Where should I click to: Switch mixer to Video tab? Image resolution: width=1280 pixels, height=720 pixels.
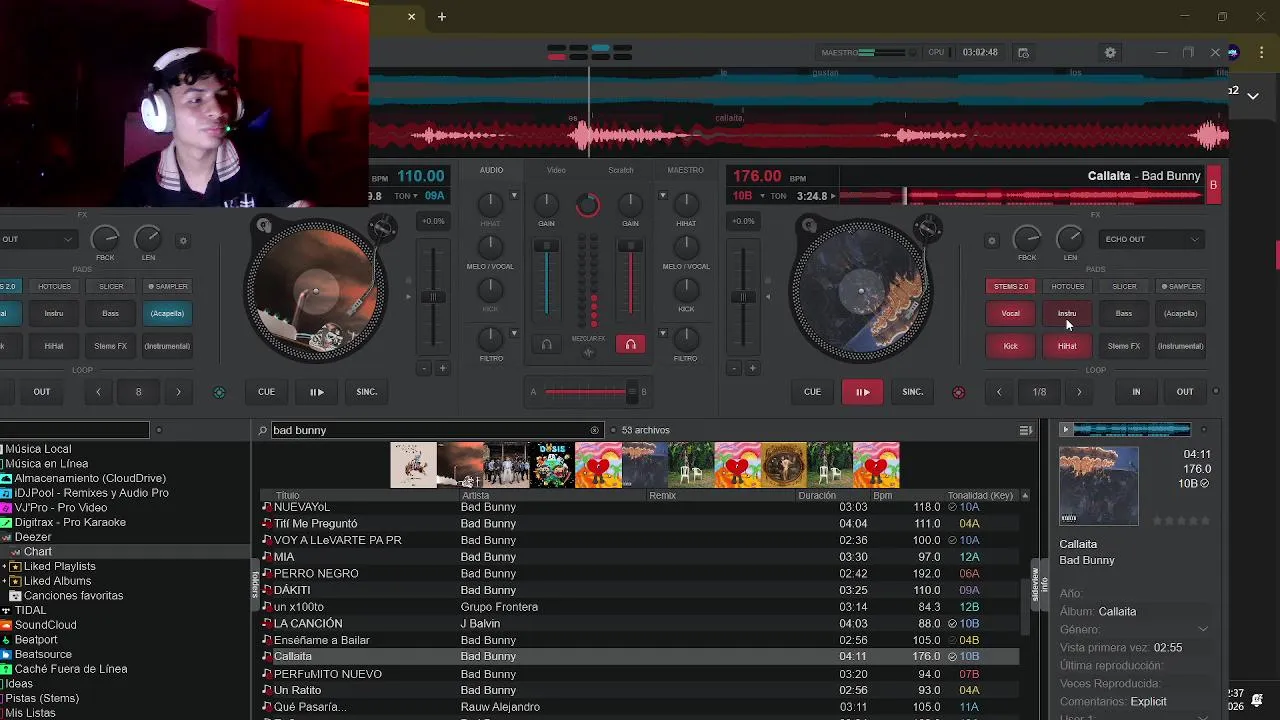tap(556, 170)
